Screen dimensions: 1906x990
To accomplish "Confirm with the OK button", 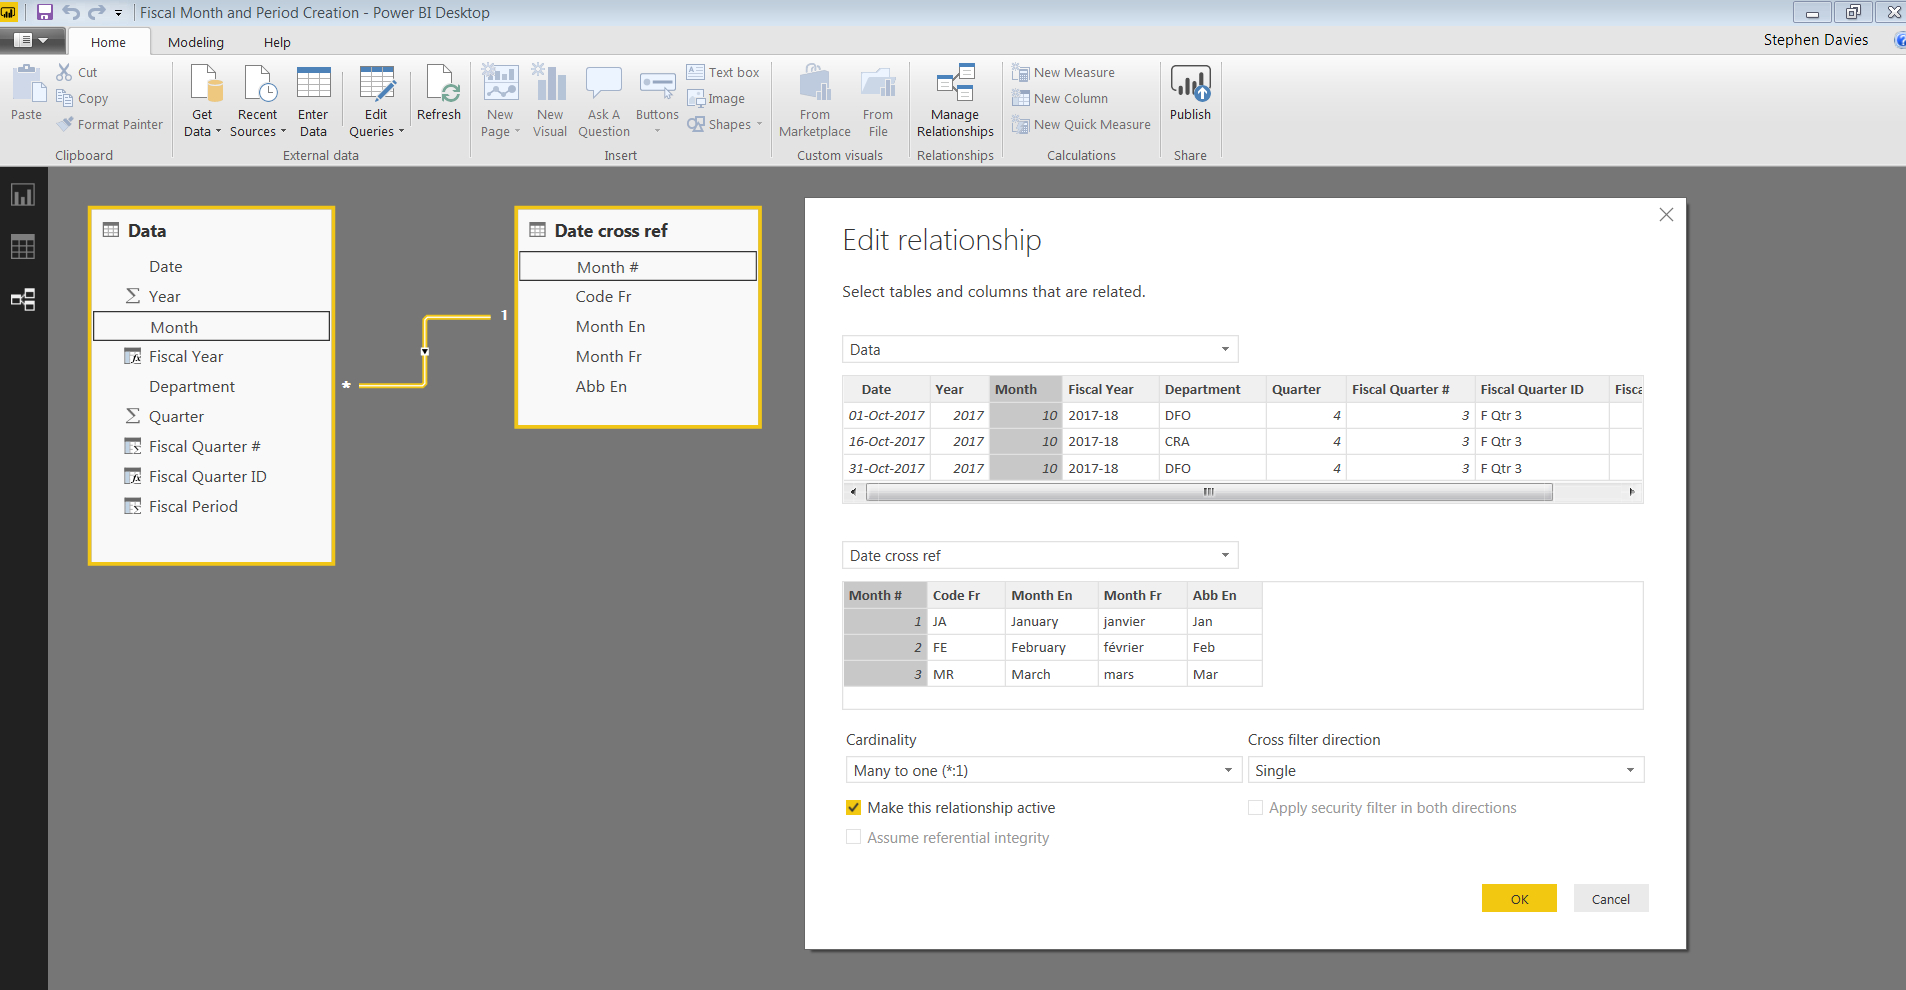I will pyautogui.click(x=1519, y=898).
